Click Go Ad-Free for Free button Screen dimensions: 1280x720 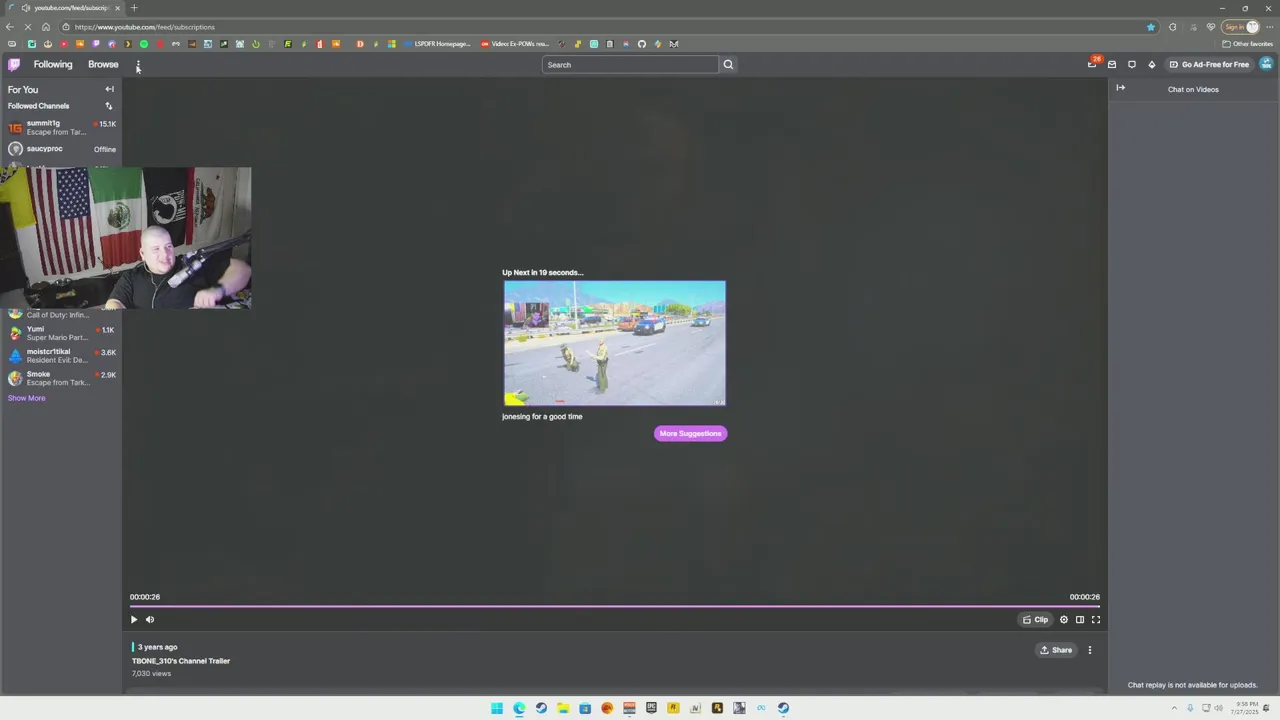pos(1209,64)
